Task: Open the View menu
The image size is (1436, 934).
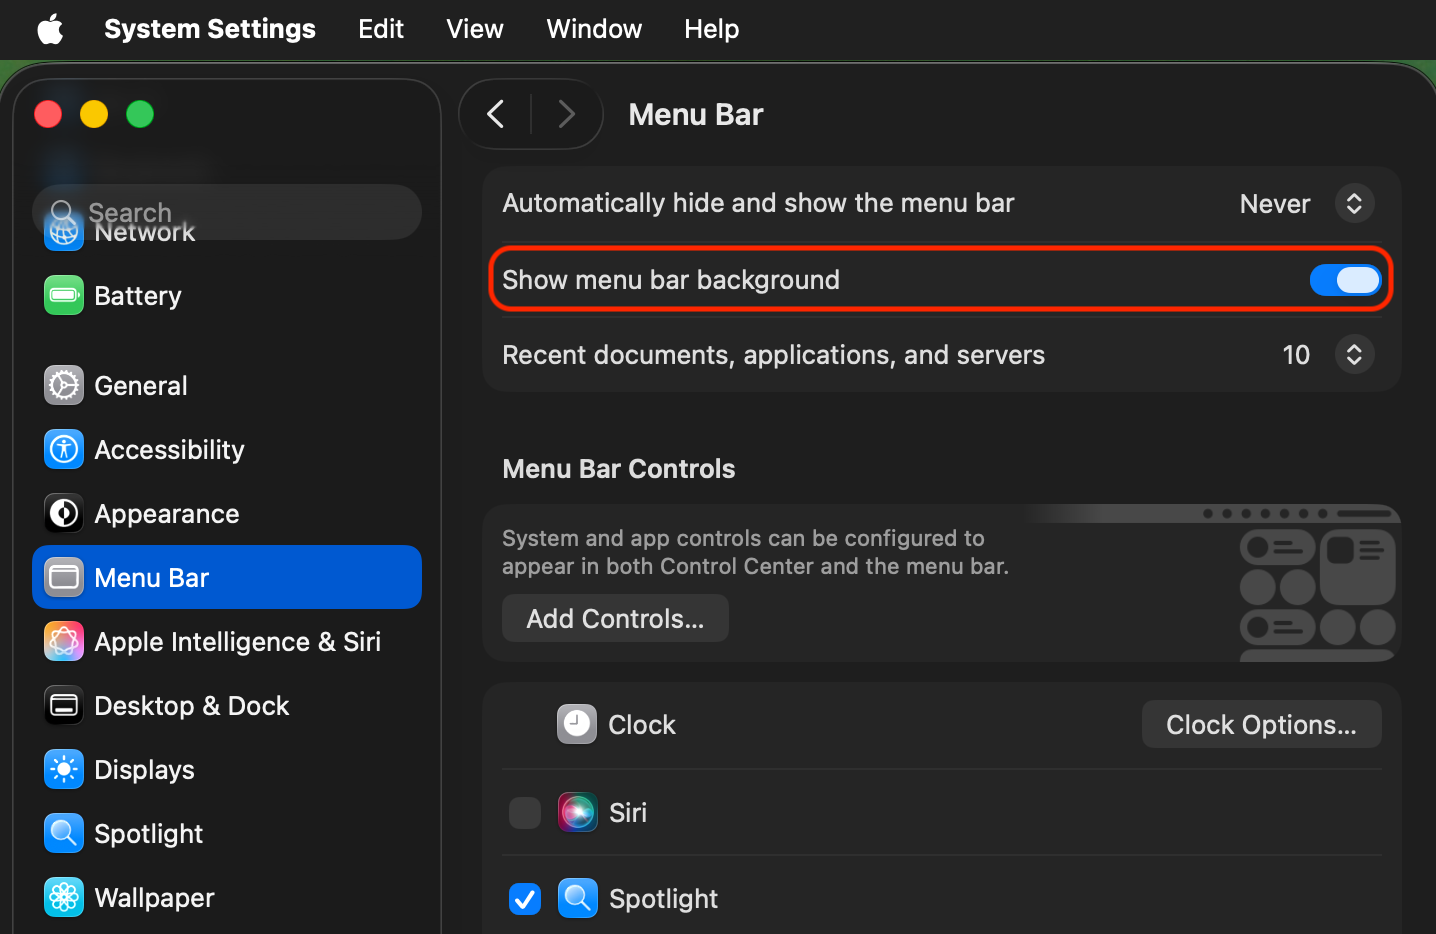Action: 474,29
